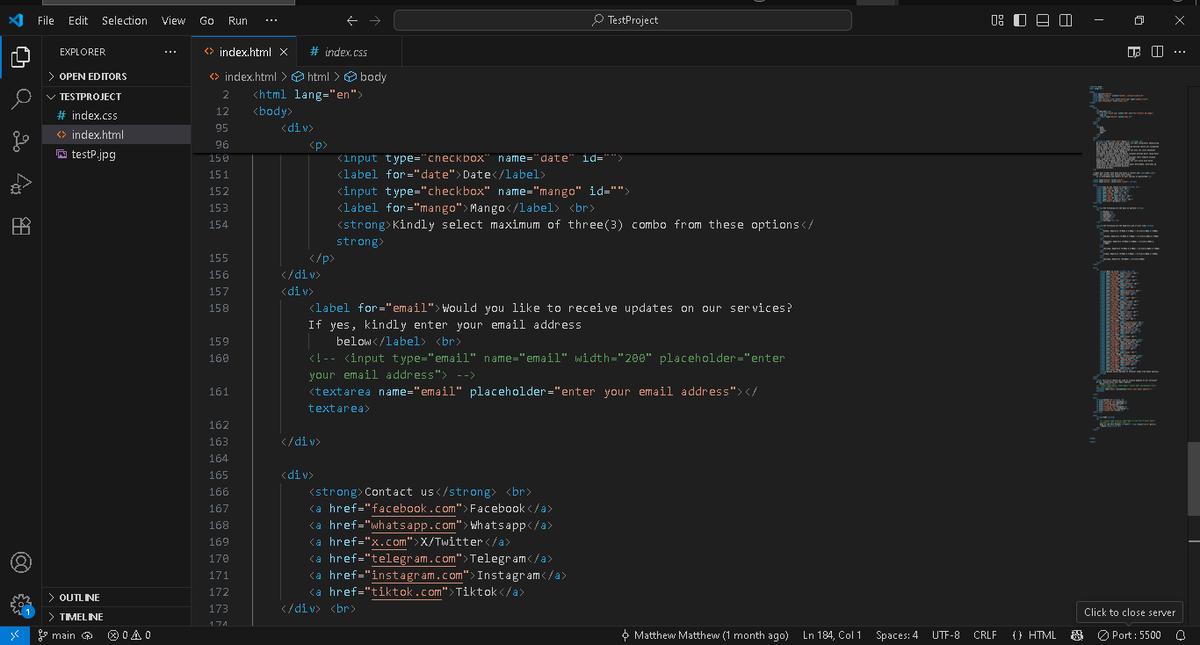Click the Port : 5500 live server button
Viewport: 1200px width, 645px height.
coord(1129,635)
